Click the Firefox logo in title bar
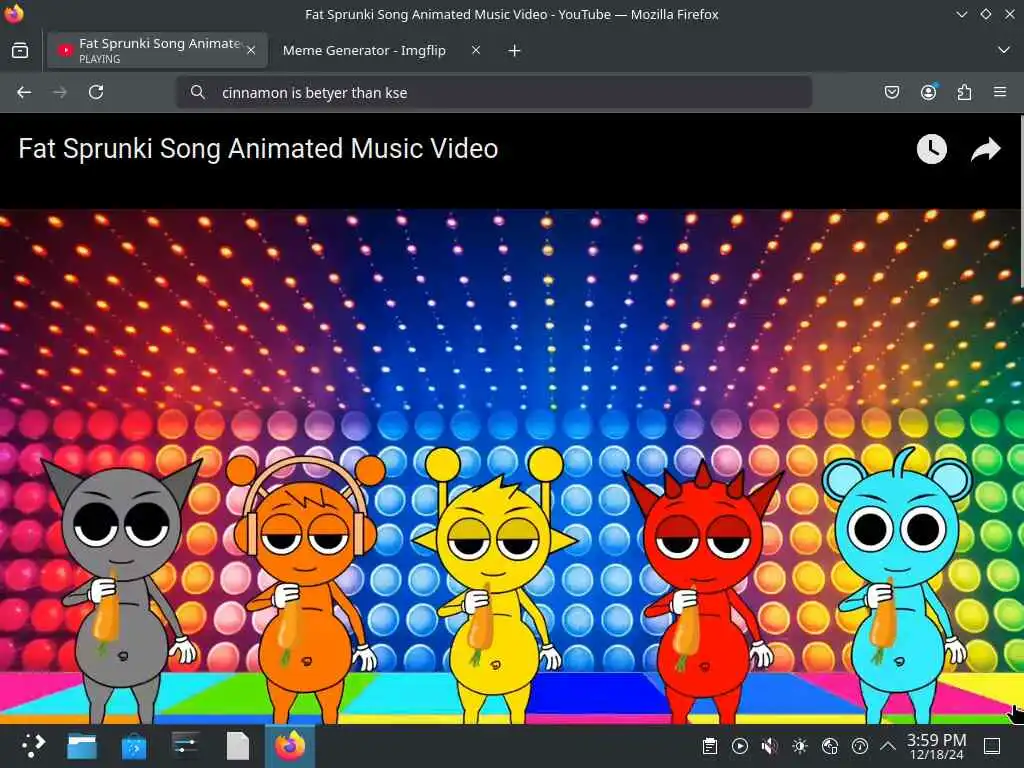 coord(13,13)
